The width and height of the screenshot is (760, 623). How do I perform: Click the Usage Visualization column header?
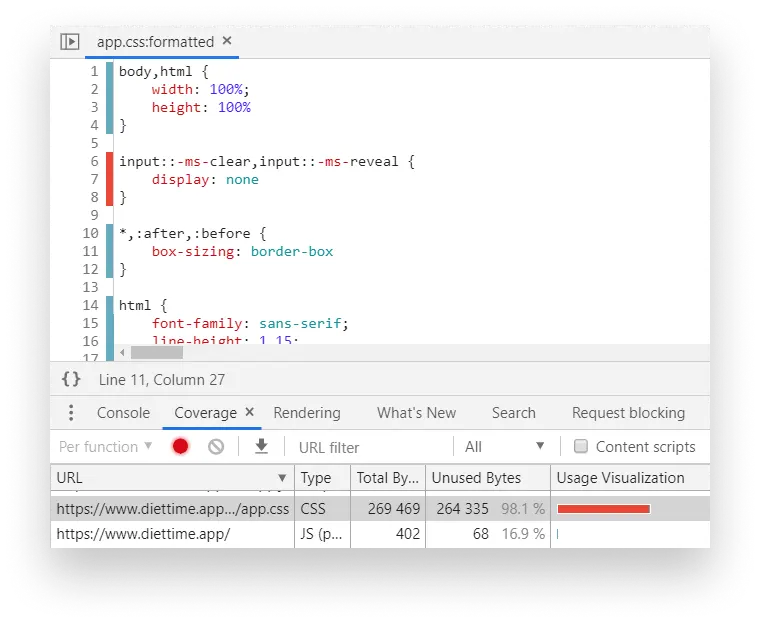(630, 478)
